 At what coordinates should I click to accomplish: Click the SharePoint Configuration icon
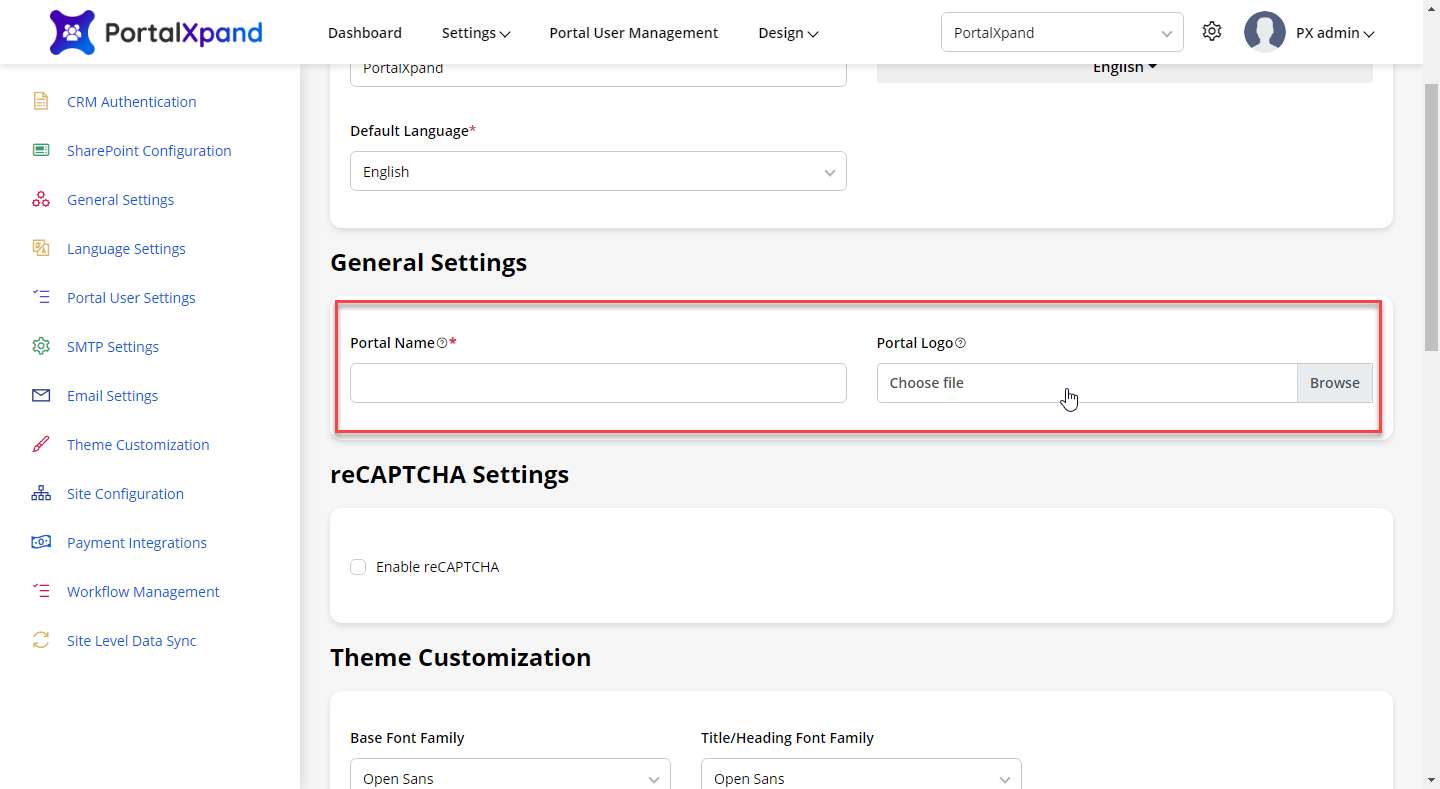[x=41, y=151]
